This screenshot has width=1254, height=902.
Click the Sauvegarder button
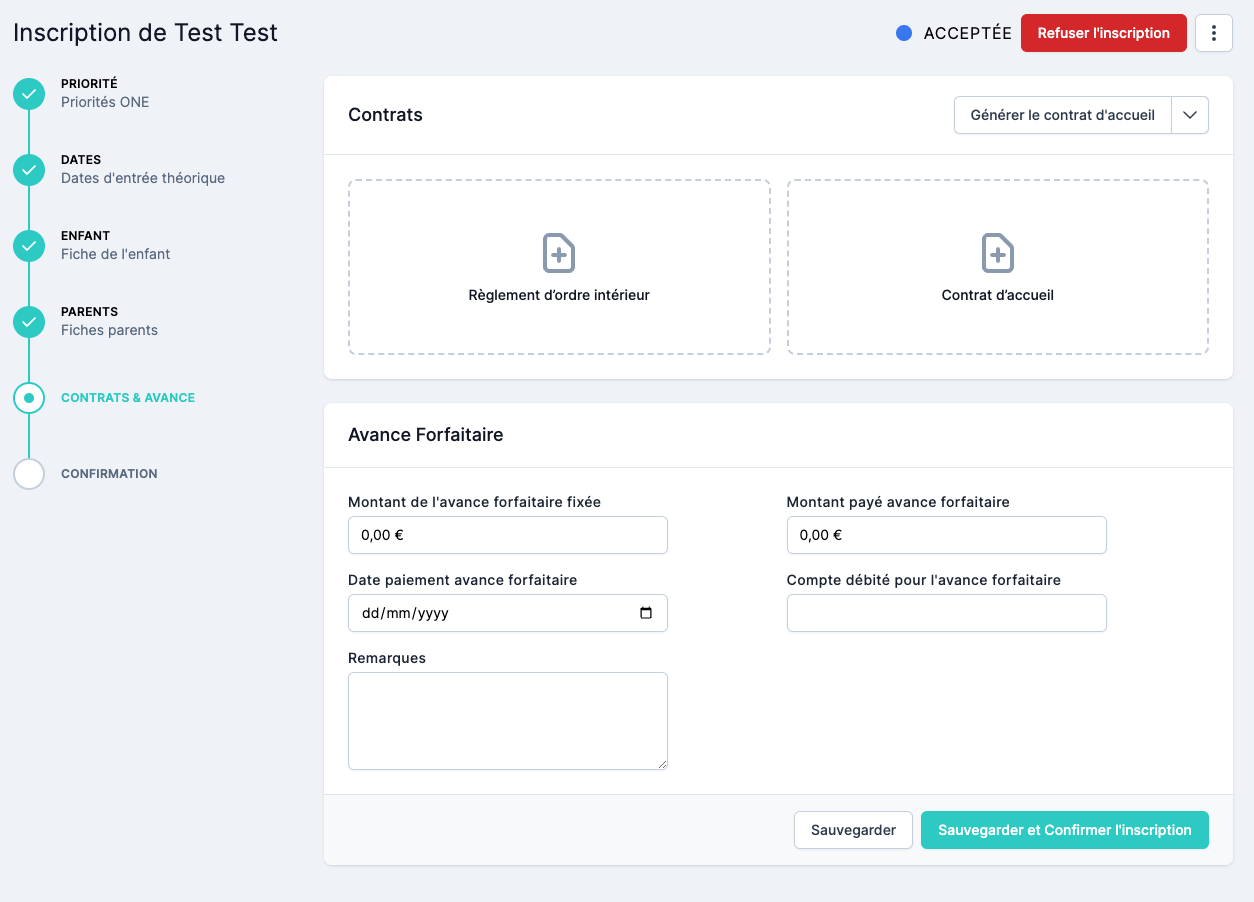pos(853,830)
